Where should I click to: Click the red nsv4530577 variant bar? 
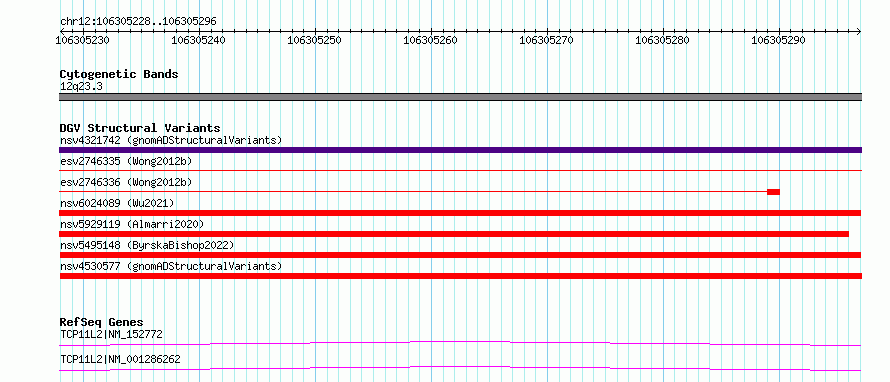coord(460,276)
